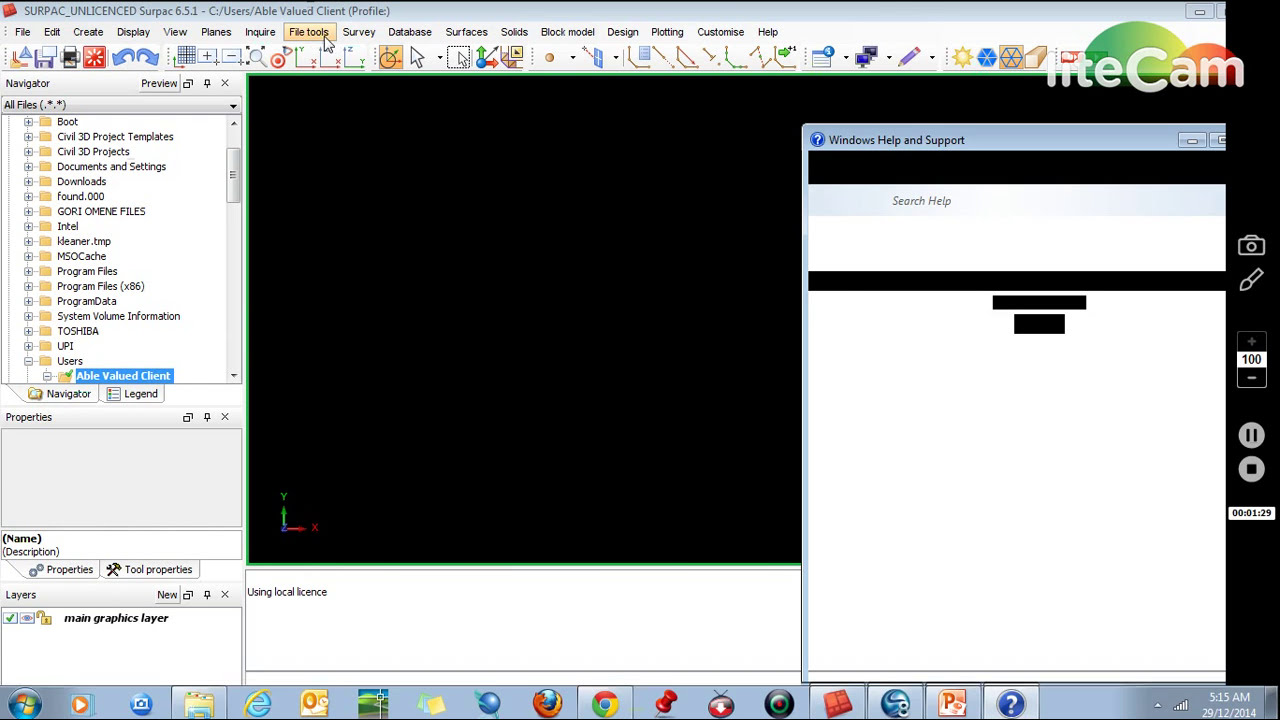Pin the Navigator panel
Image resolution: width=1280 pixels, height=720 pixels.
pyautogui.click(x=207, y=83)
